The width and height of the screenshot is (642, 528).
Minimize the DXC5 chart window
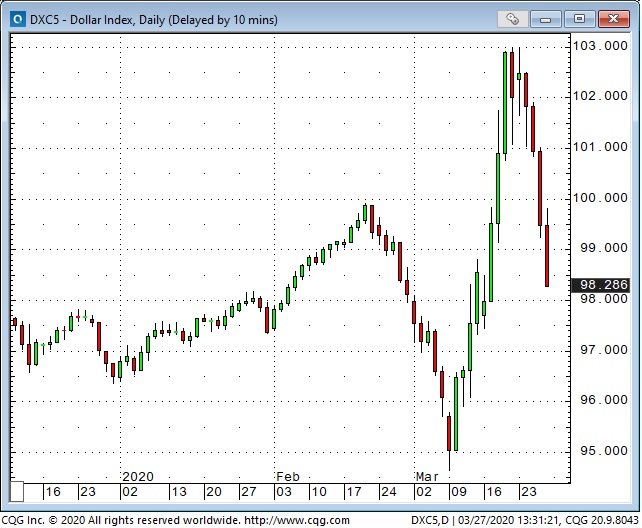pyautogui.click(x=546, y=19)
